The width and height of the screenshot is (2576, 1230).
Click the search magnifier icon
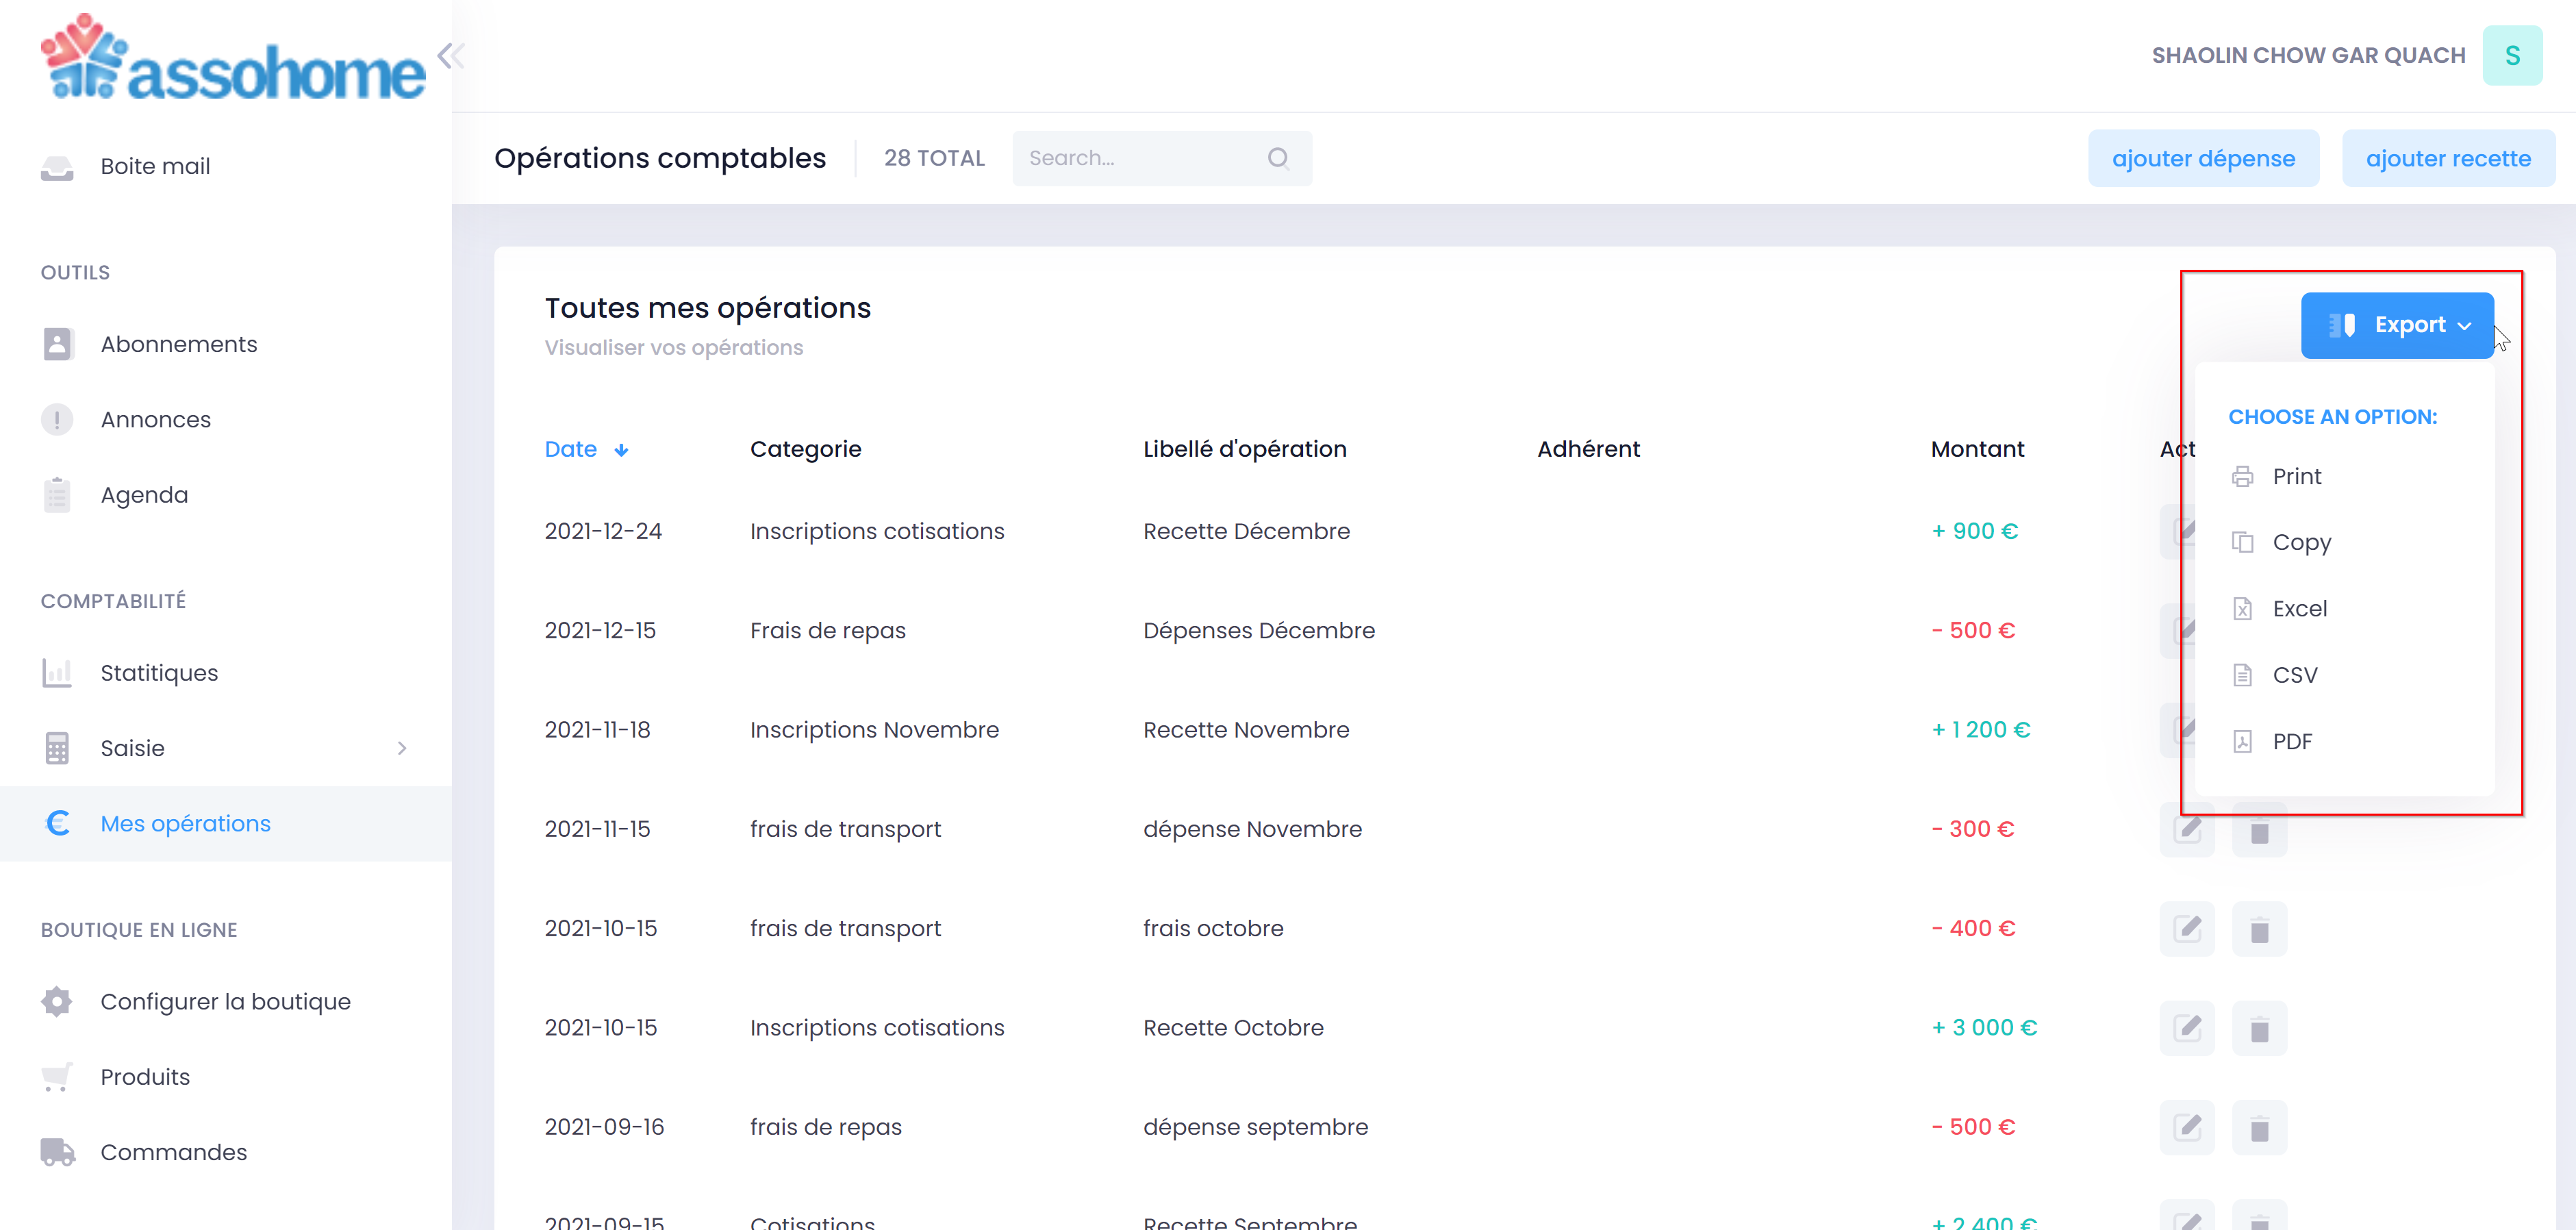point(1277,158)
